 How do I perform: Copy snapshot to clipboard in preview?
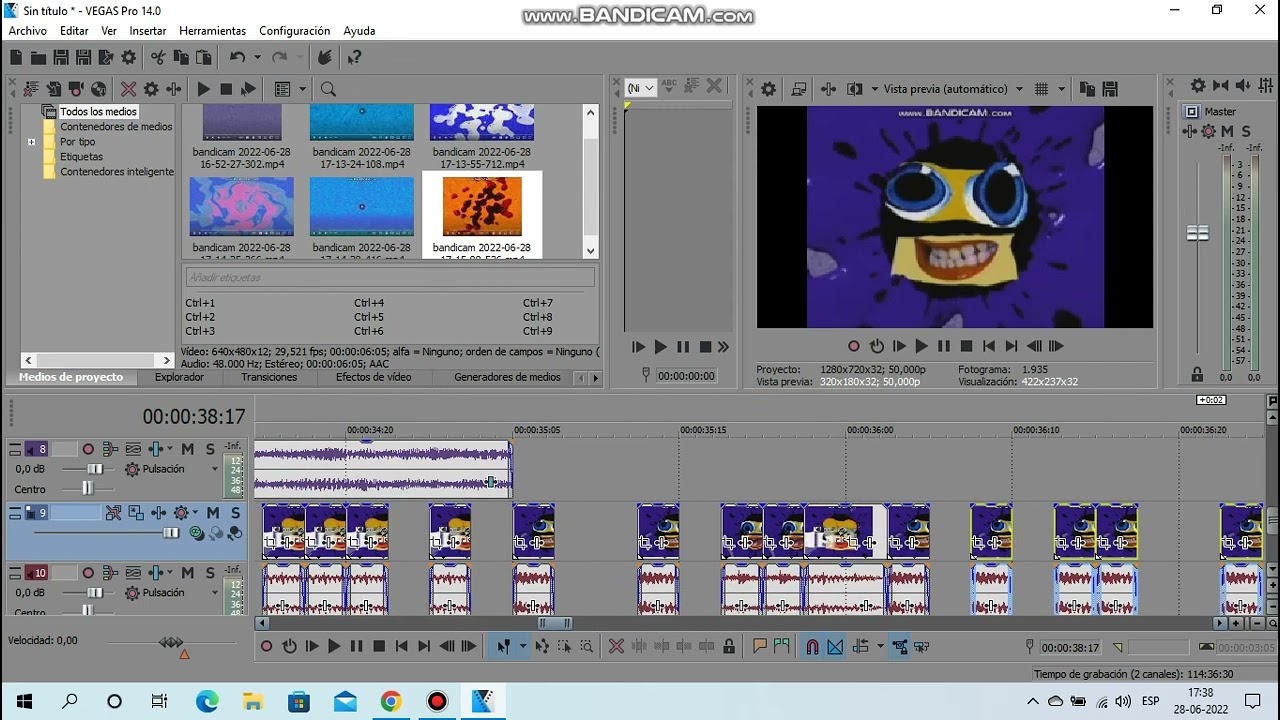coord(1087,89)
